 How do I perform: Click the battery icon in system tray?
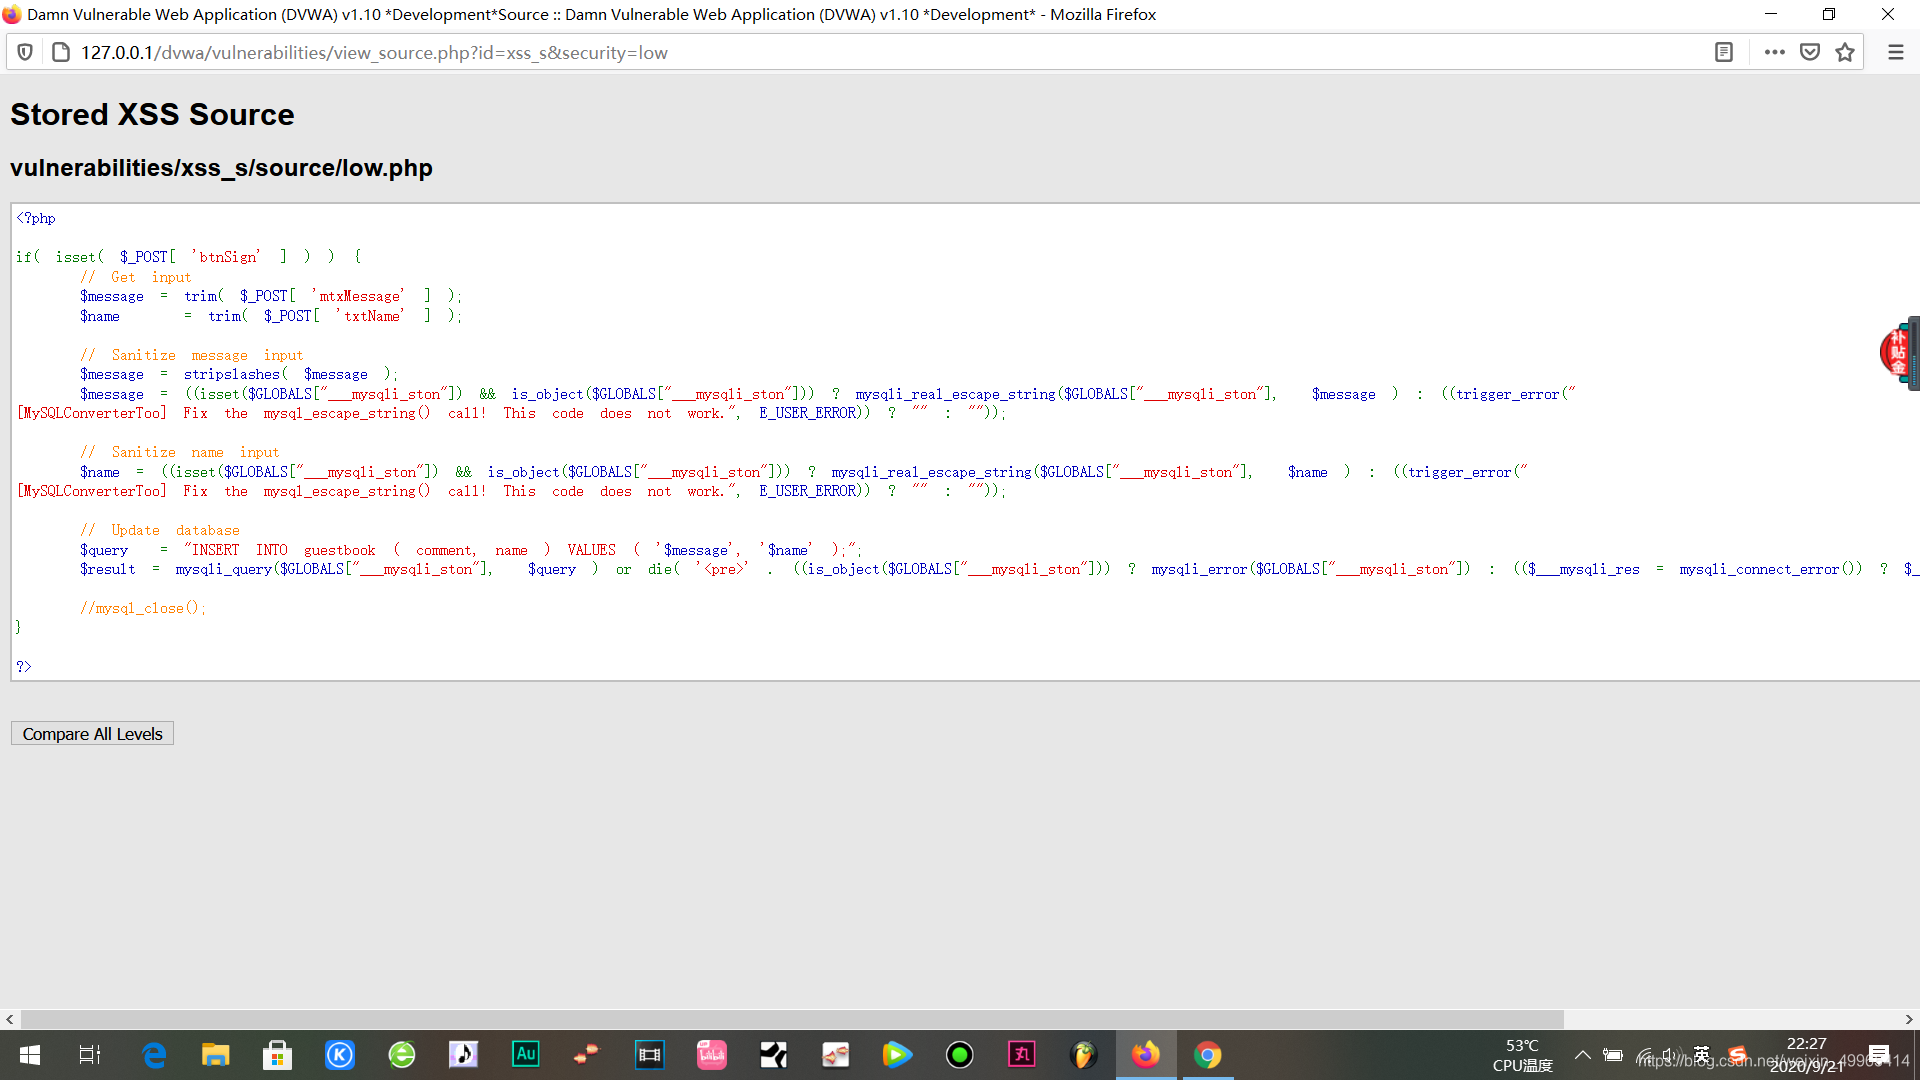(x=1613, y=1055)
